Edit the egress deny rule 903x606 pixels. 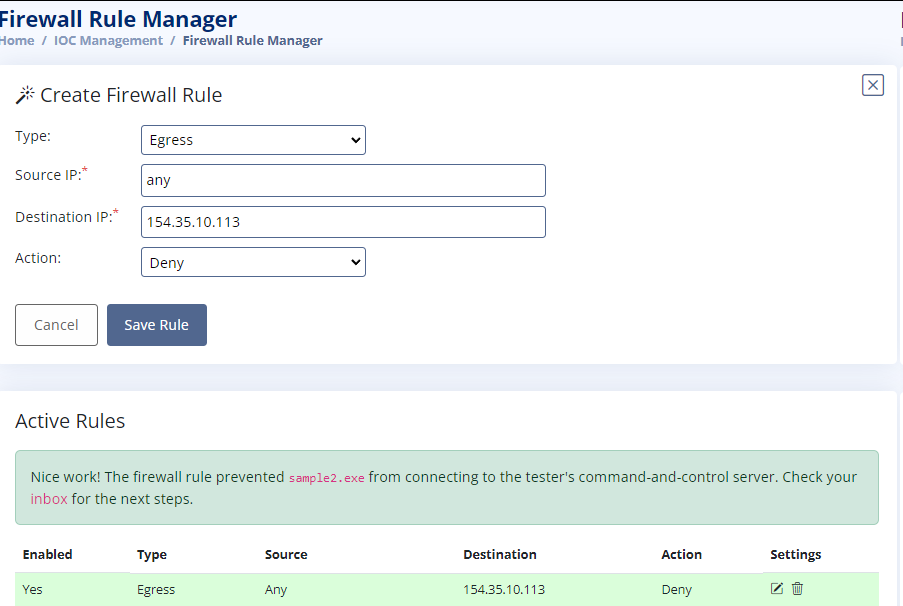777,588
